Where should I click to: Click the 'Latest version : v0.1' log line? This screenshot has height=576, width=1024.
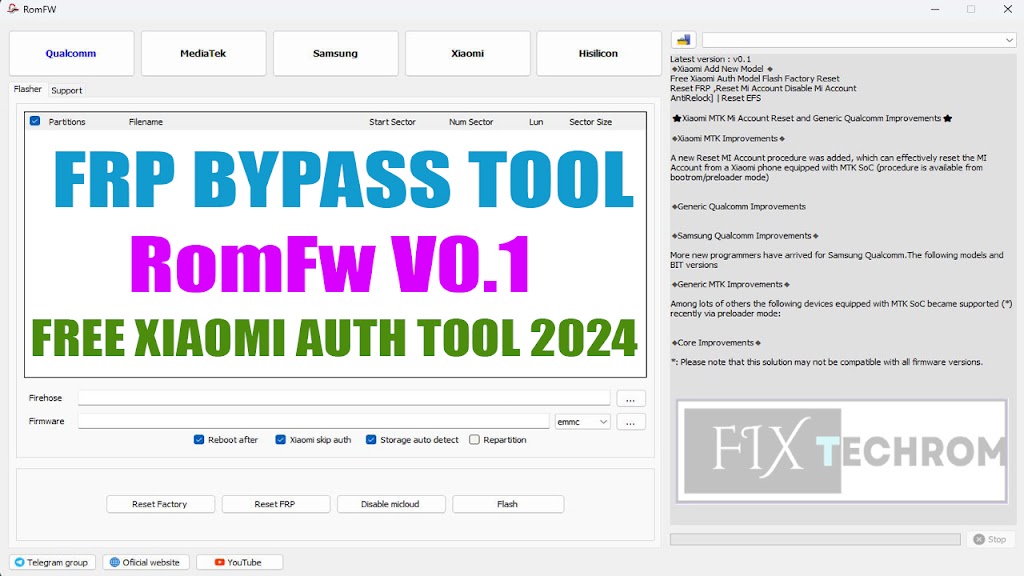coord(711,59)
